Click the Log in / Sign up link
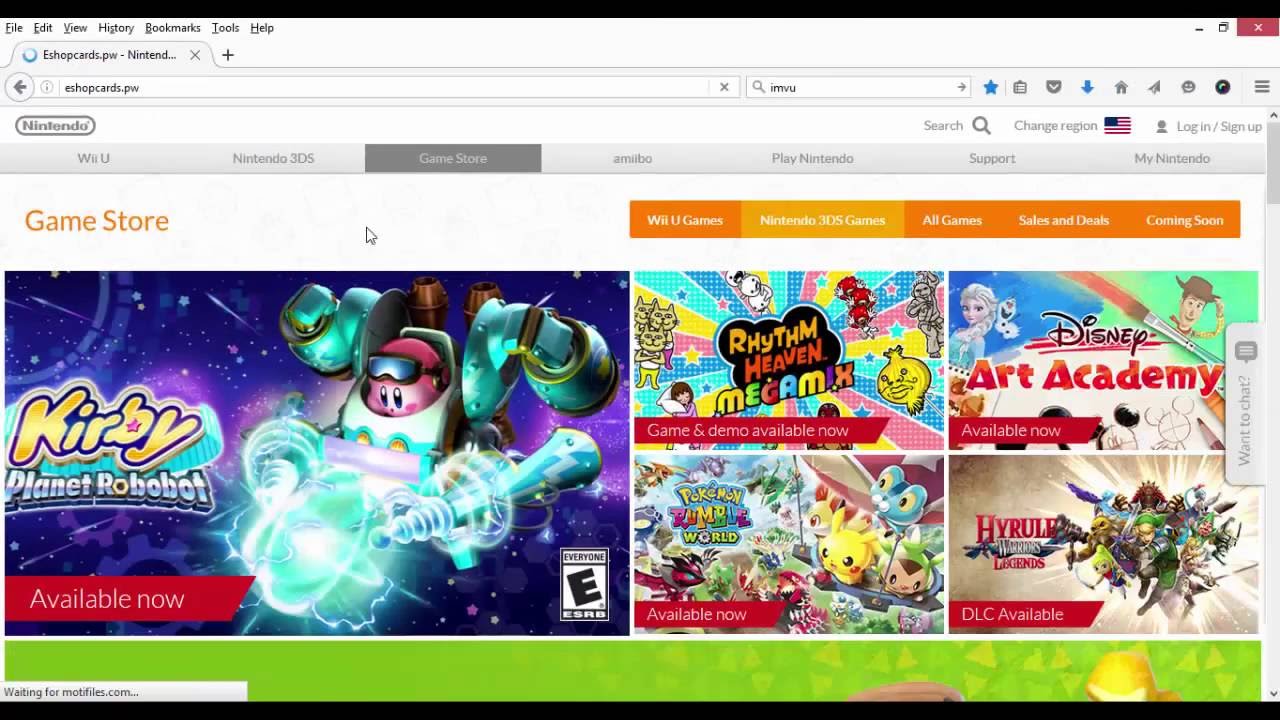The image size is (1280, 720). point(1219,127)
